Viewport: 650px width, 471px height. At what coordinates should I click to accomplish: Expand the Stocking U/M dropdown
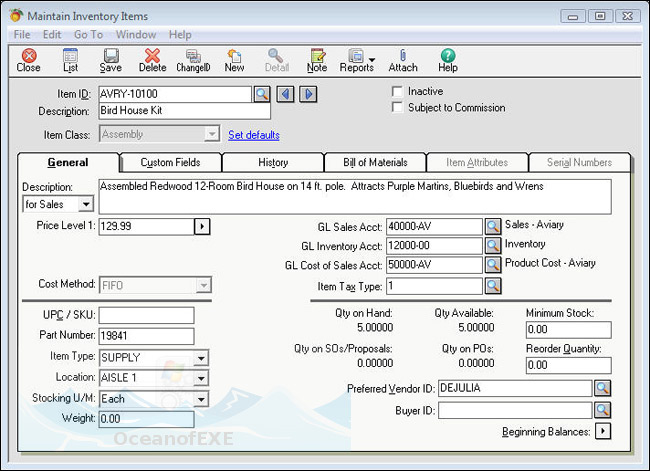point(202,399)
